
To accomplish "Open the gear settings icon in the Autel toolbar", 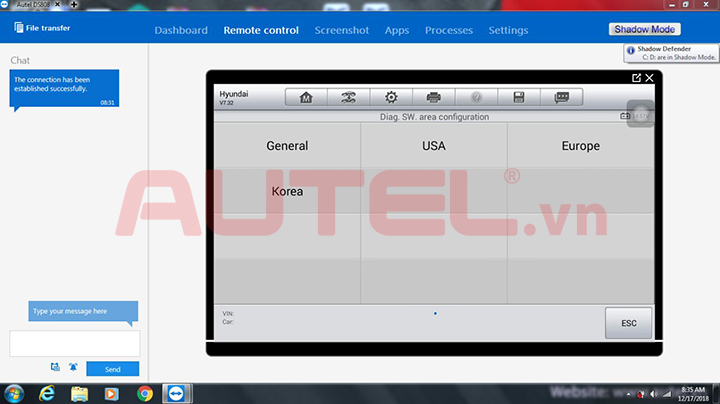I will coord(391,97).
